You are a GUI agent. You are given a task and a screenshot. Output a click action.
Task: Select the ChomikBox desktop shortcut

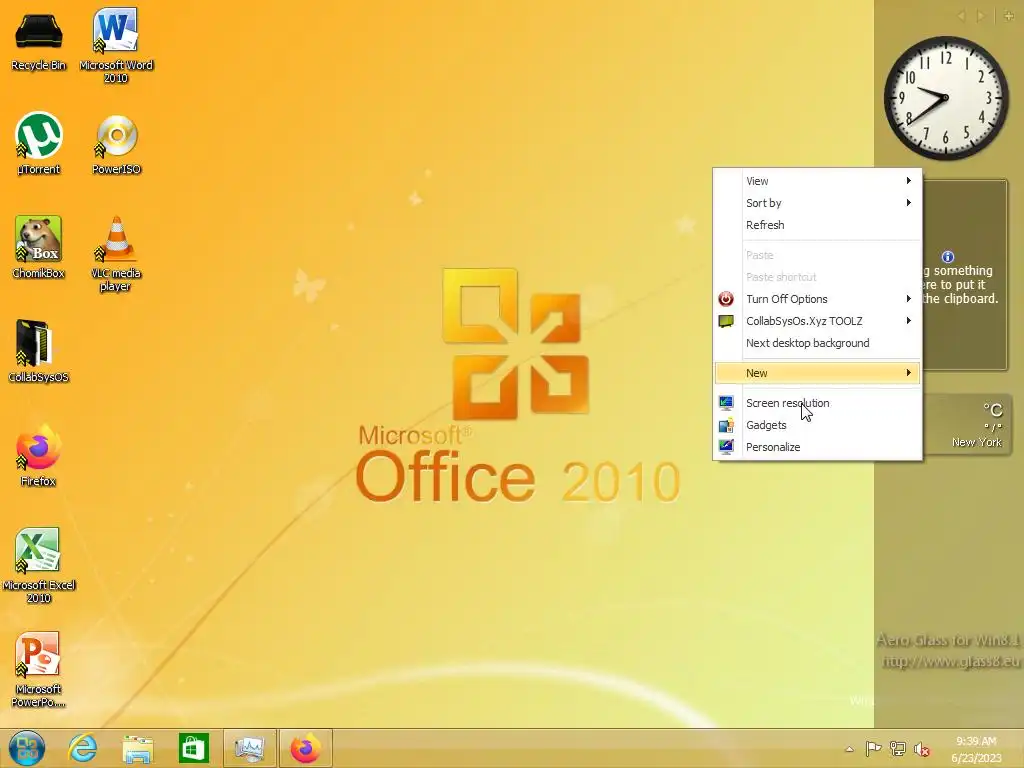pyautogui.click(x=39, y=247)
